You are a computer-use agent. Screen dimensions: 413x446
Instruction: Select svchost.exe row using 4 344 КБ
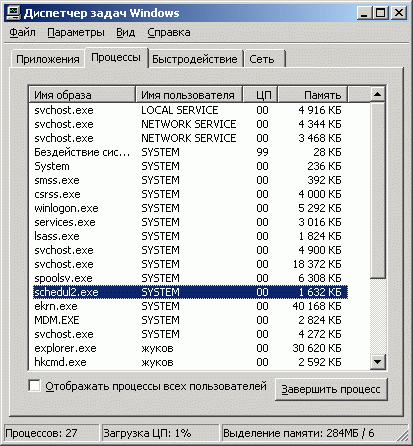190,124
